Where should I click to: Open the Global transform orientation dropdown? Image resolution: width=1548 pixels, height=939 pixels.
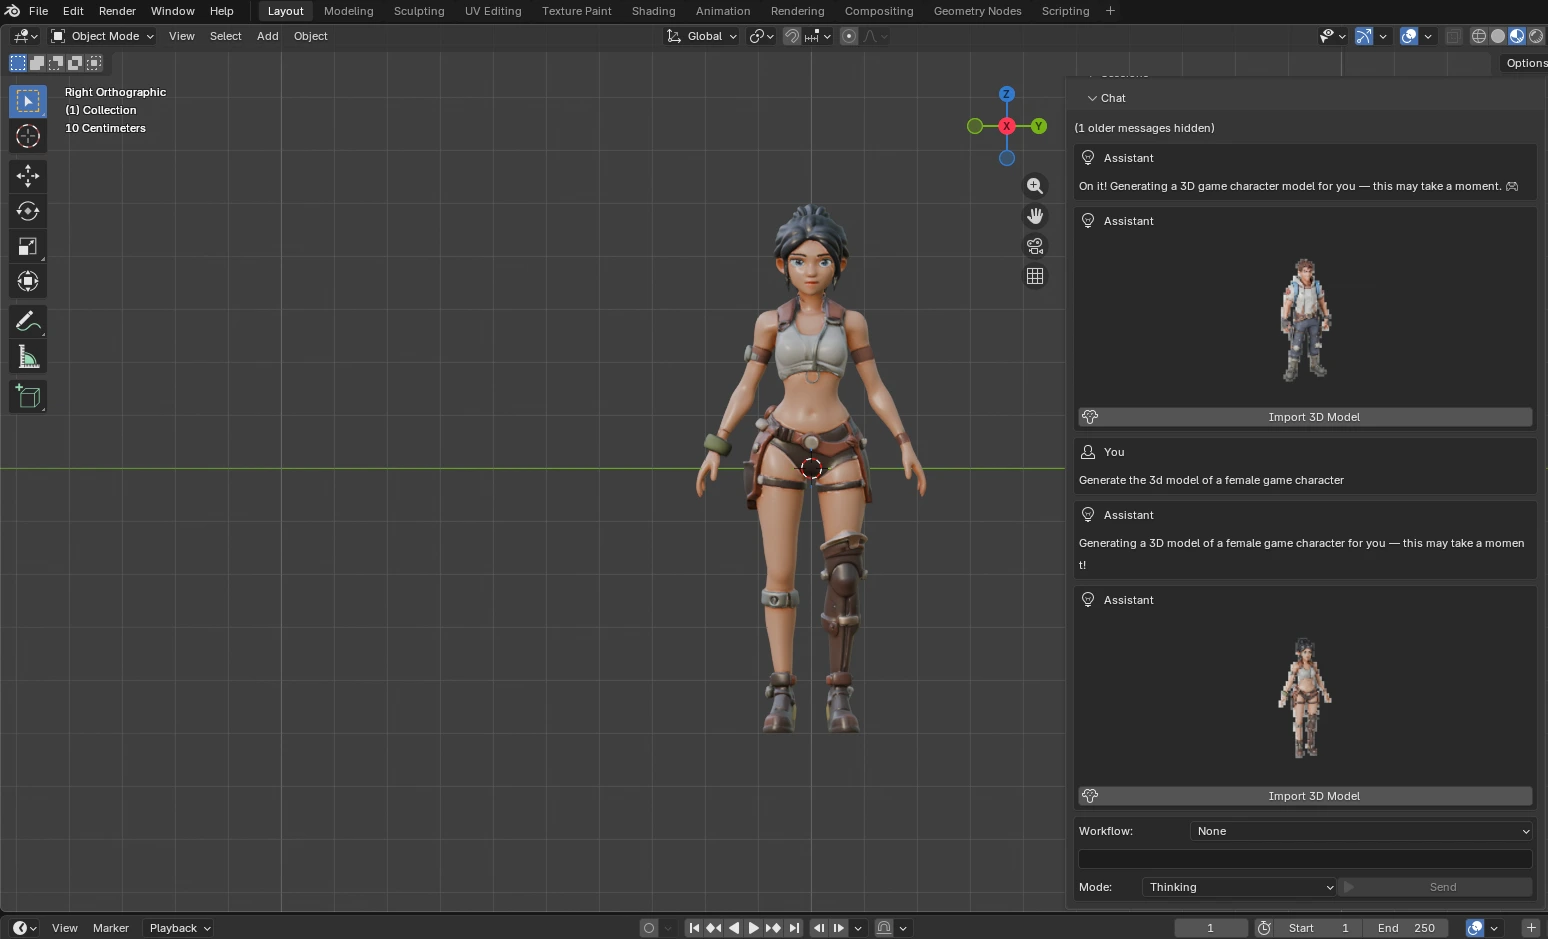701,36
